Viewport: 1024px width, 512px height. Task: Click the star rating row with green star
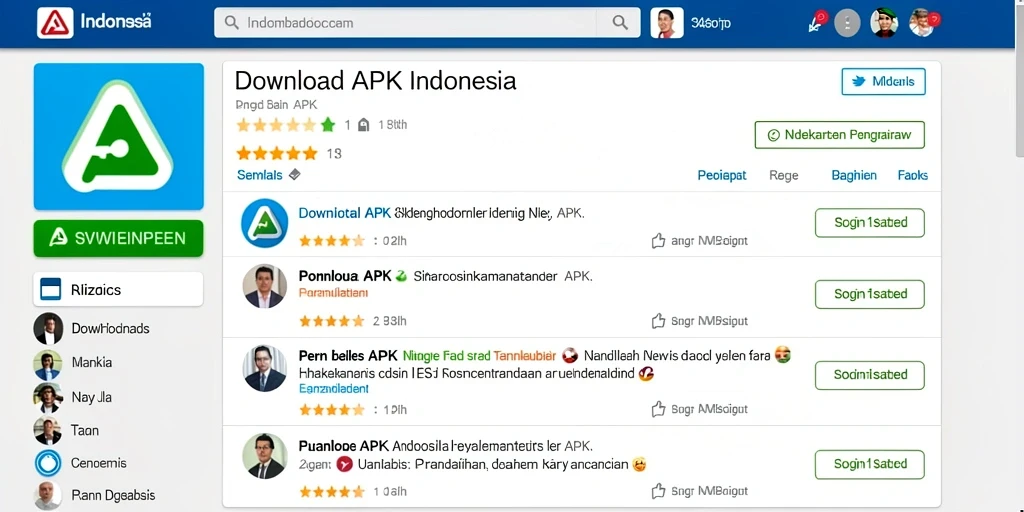pos(286,125)
